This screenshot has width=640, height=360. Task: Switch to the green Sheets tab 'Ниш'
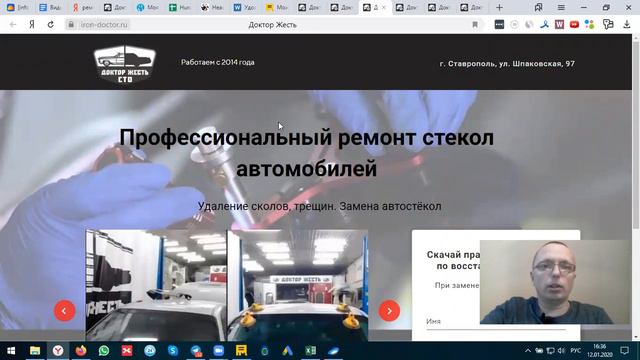pos(179,7)
